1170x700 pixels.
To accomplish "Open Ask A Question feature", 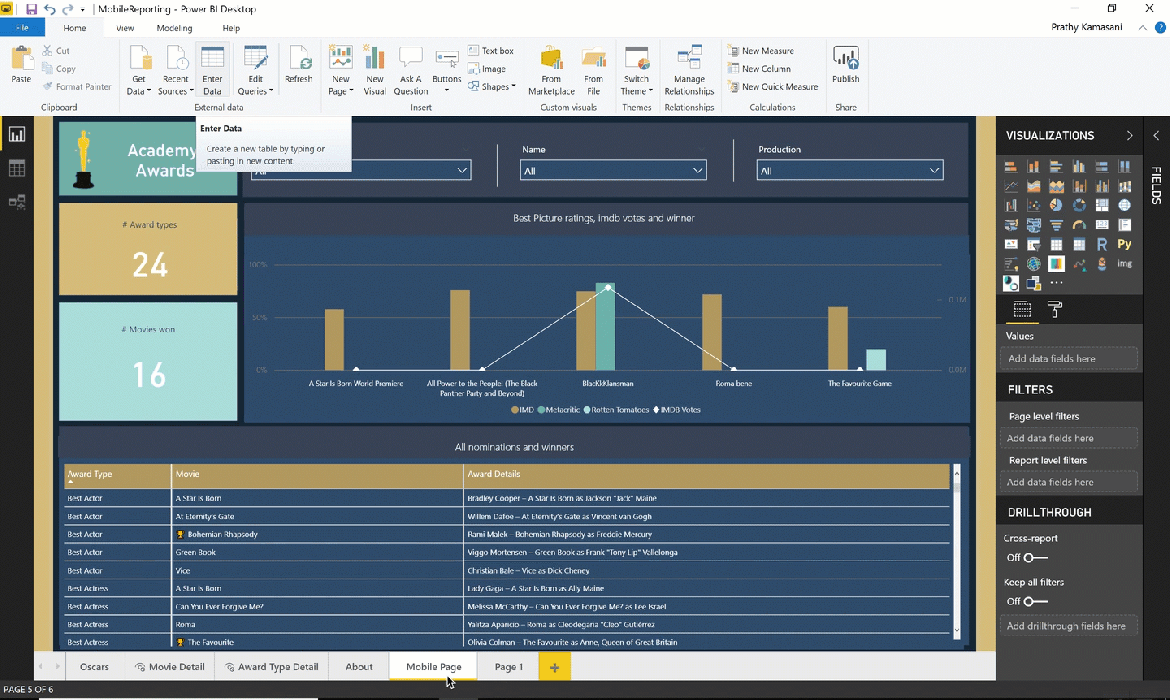I will coord(410,70).
